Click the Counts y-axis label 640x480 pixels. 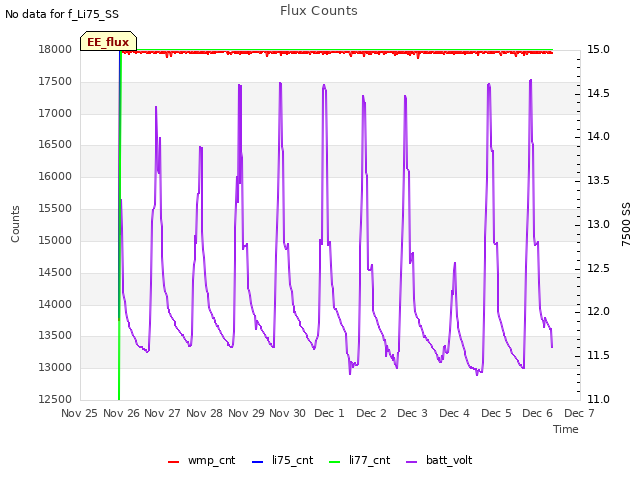point(15,224)
